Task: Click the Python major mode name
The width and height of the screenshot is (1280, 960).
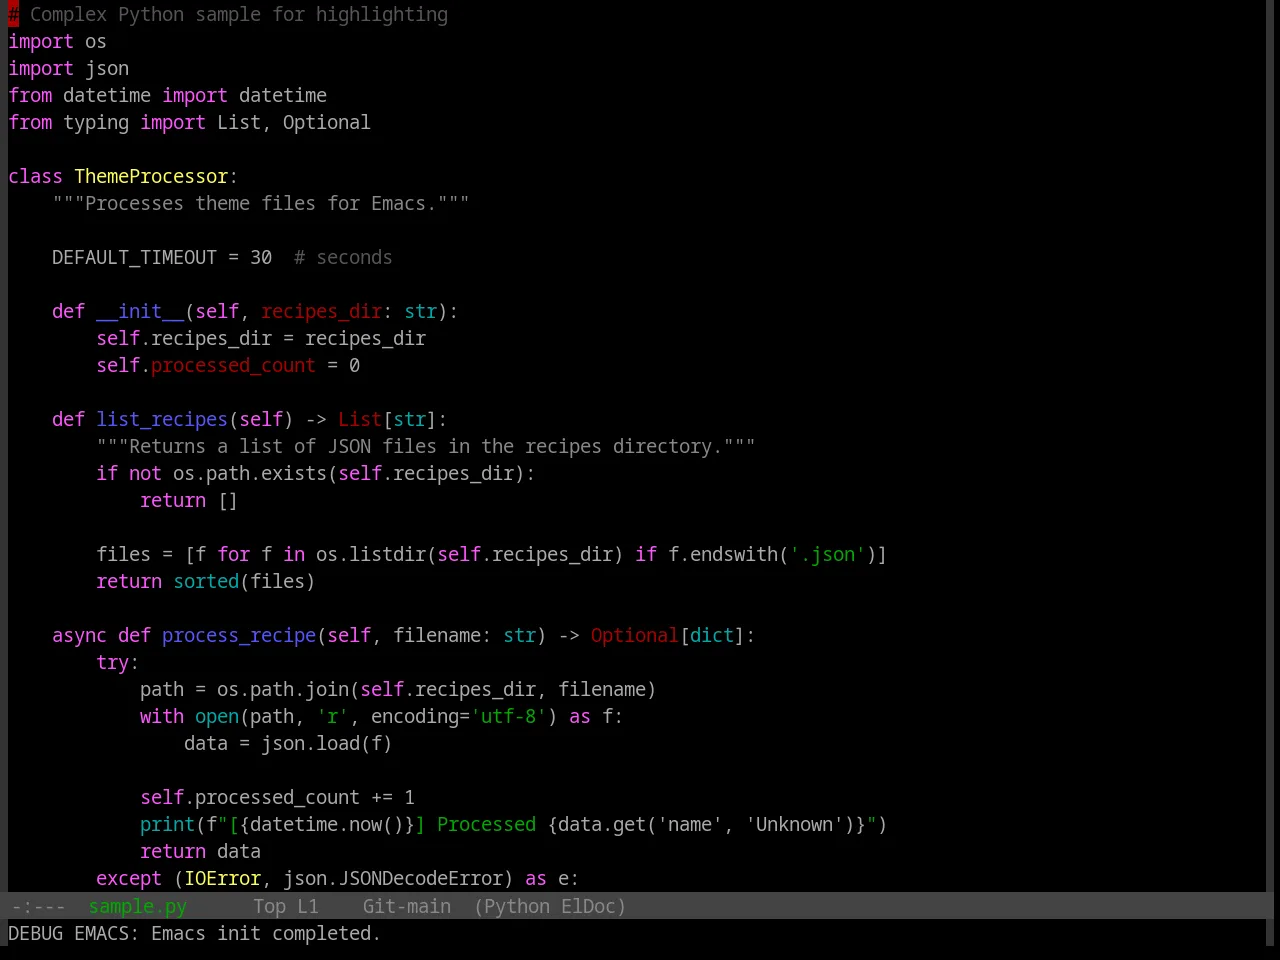Action: click(517, 906)
